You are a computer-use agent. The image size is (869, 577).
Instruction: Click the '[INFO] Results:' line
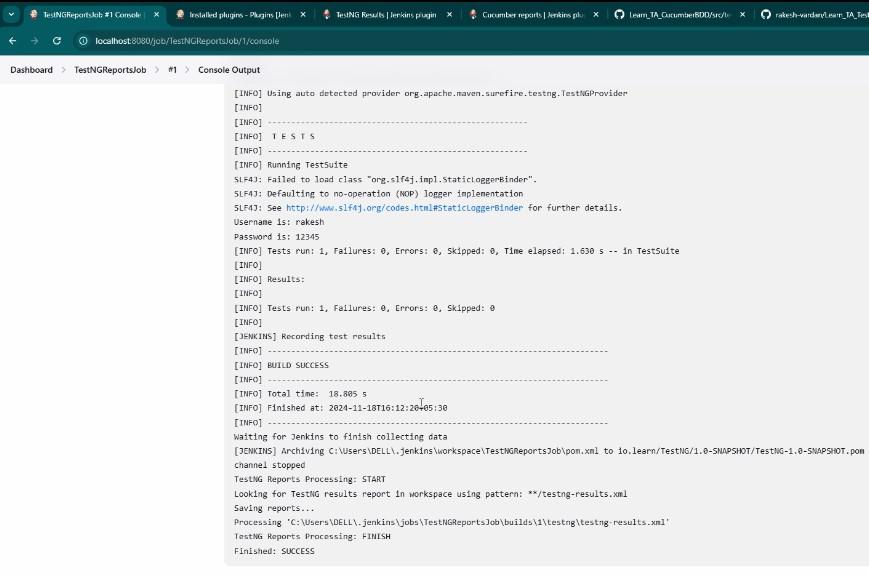tap(269, 279)
